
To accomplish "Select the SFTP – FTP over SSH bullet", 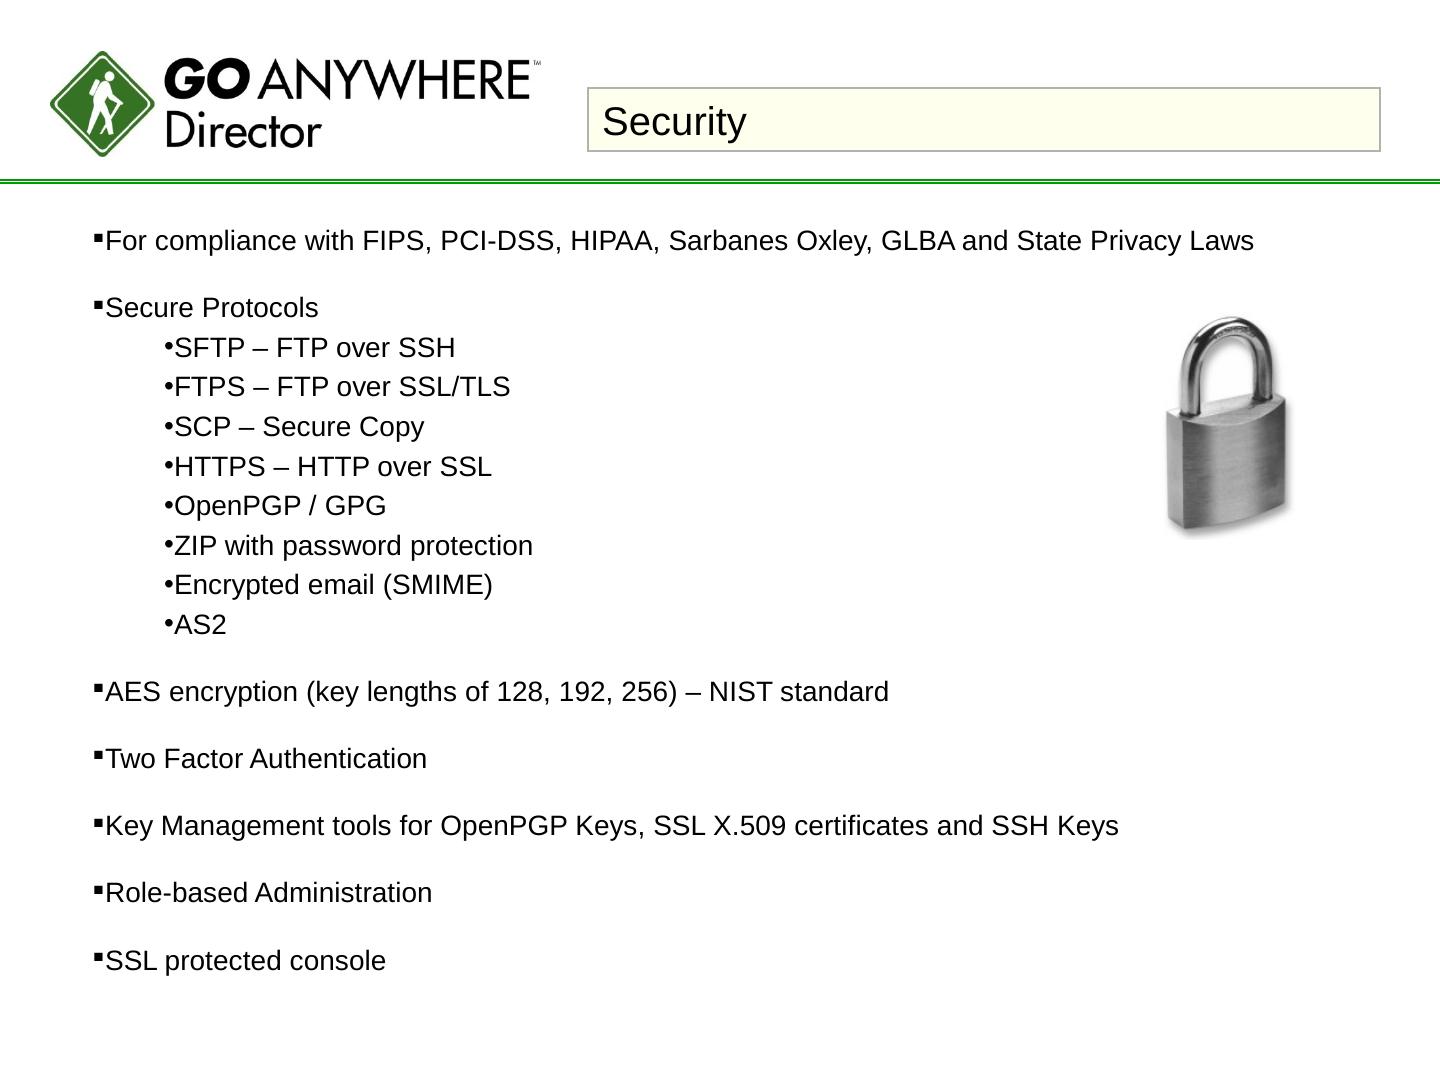I will pos(314,348).
